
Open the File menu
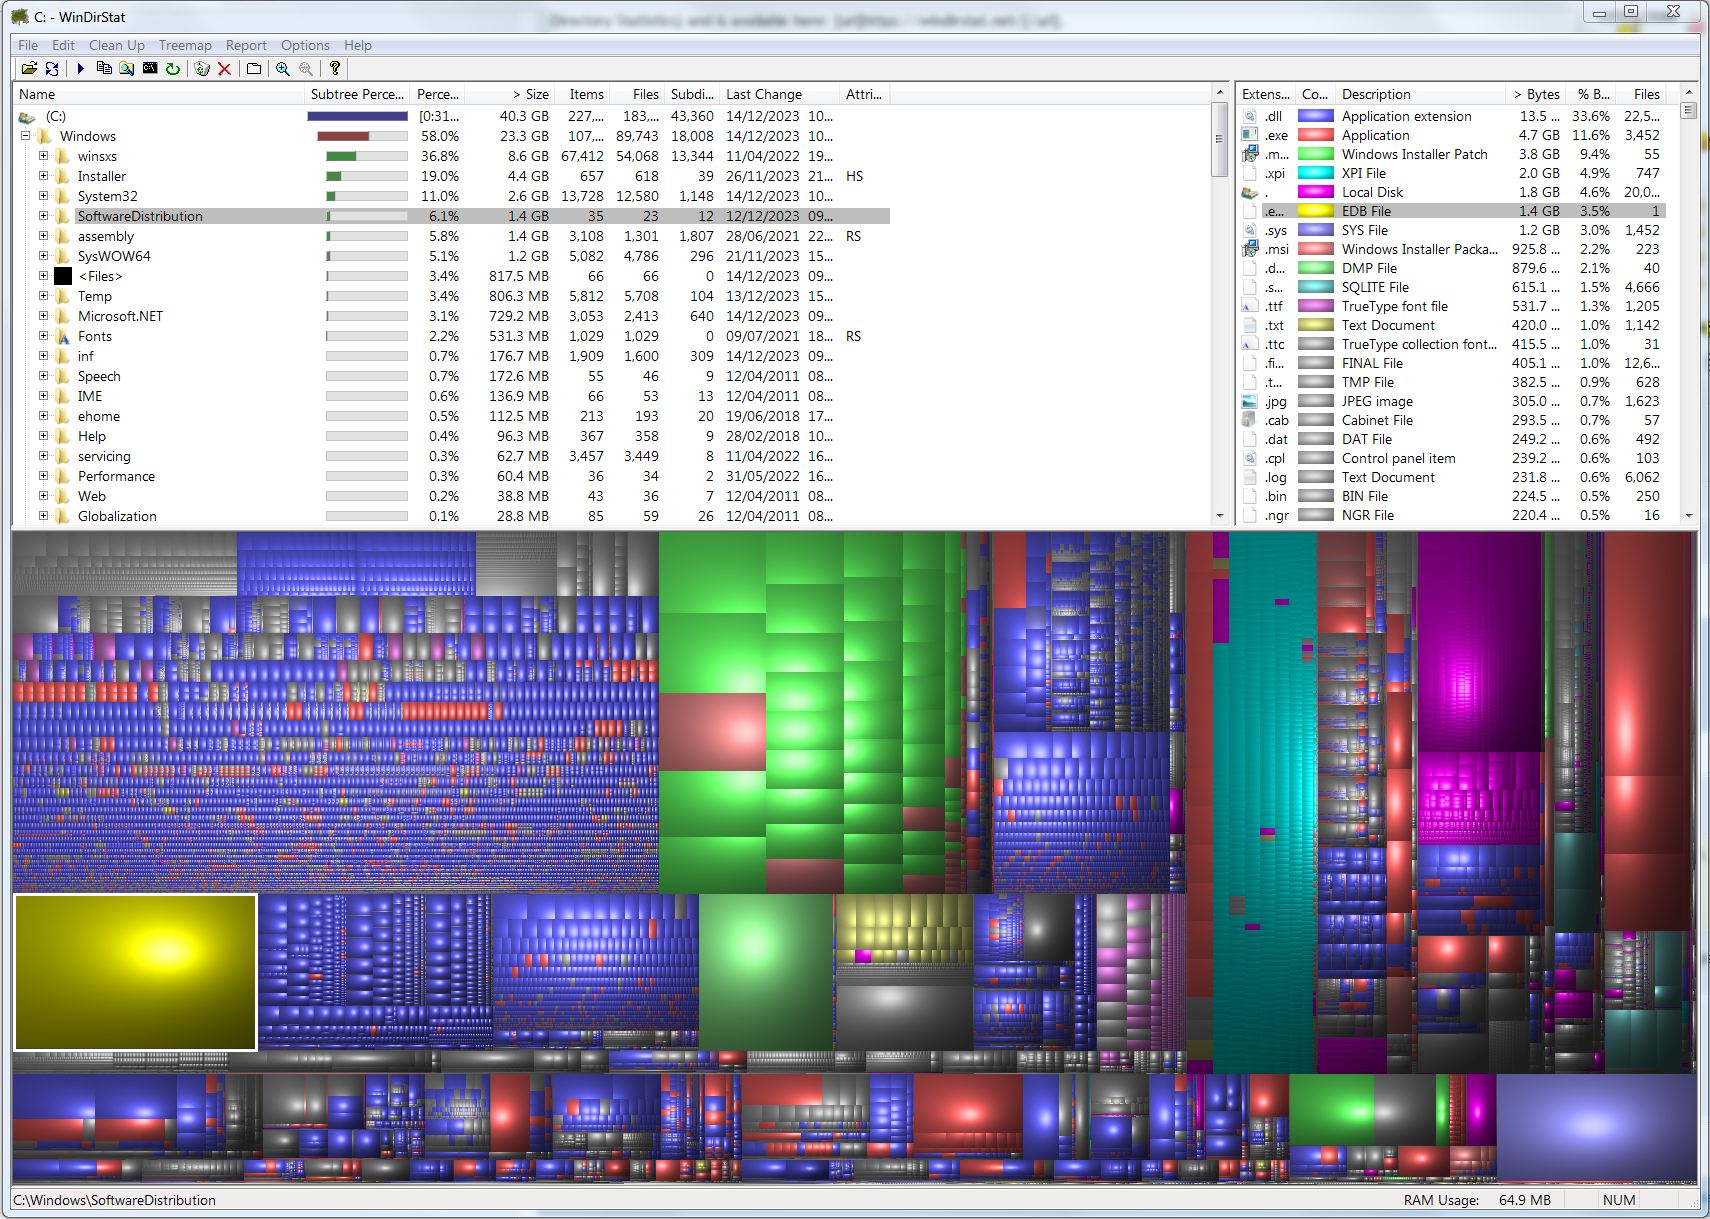pos(28,45)
